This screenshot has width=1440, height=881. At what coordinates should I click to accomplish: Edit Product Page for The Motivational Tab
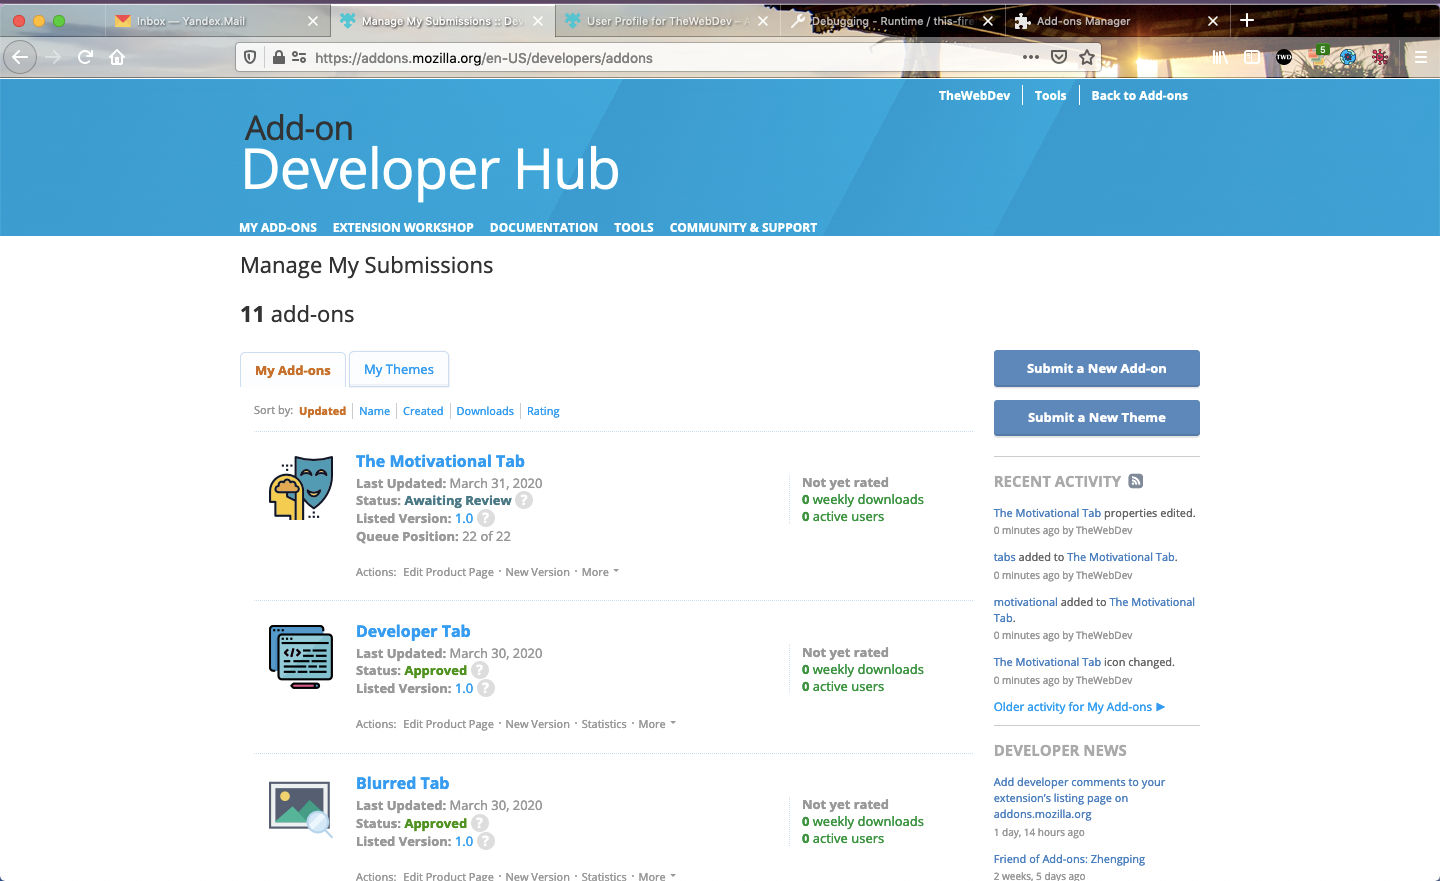tap(448, 572)
